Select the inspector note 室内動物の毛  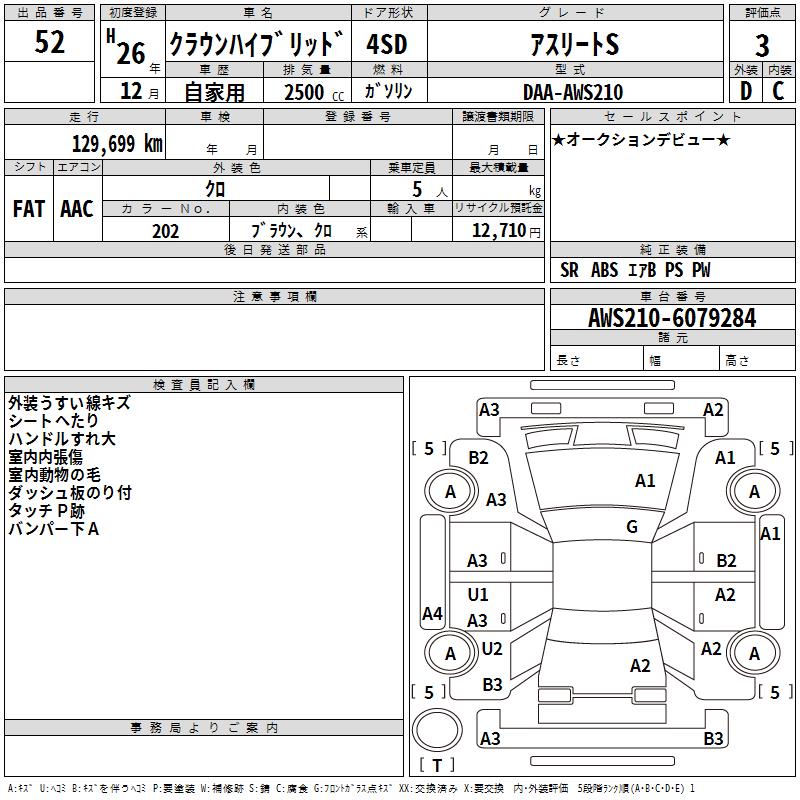[x=54, y=474]
